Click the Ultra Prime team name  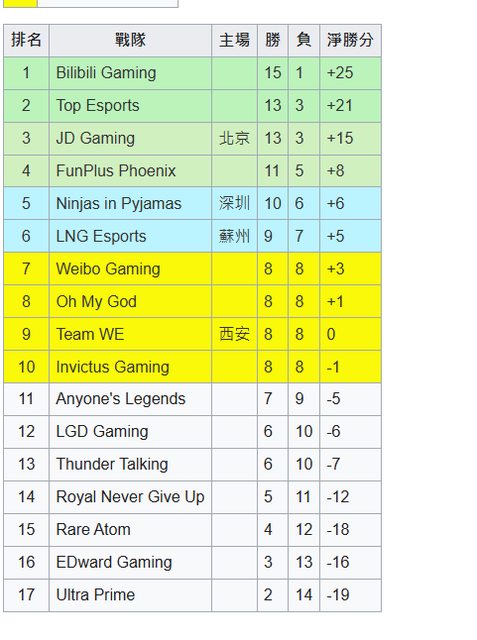pyautogui.click(x=95, y=595)
